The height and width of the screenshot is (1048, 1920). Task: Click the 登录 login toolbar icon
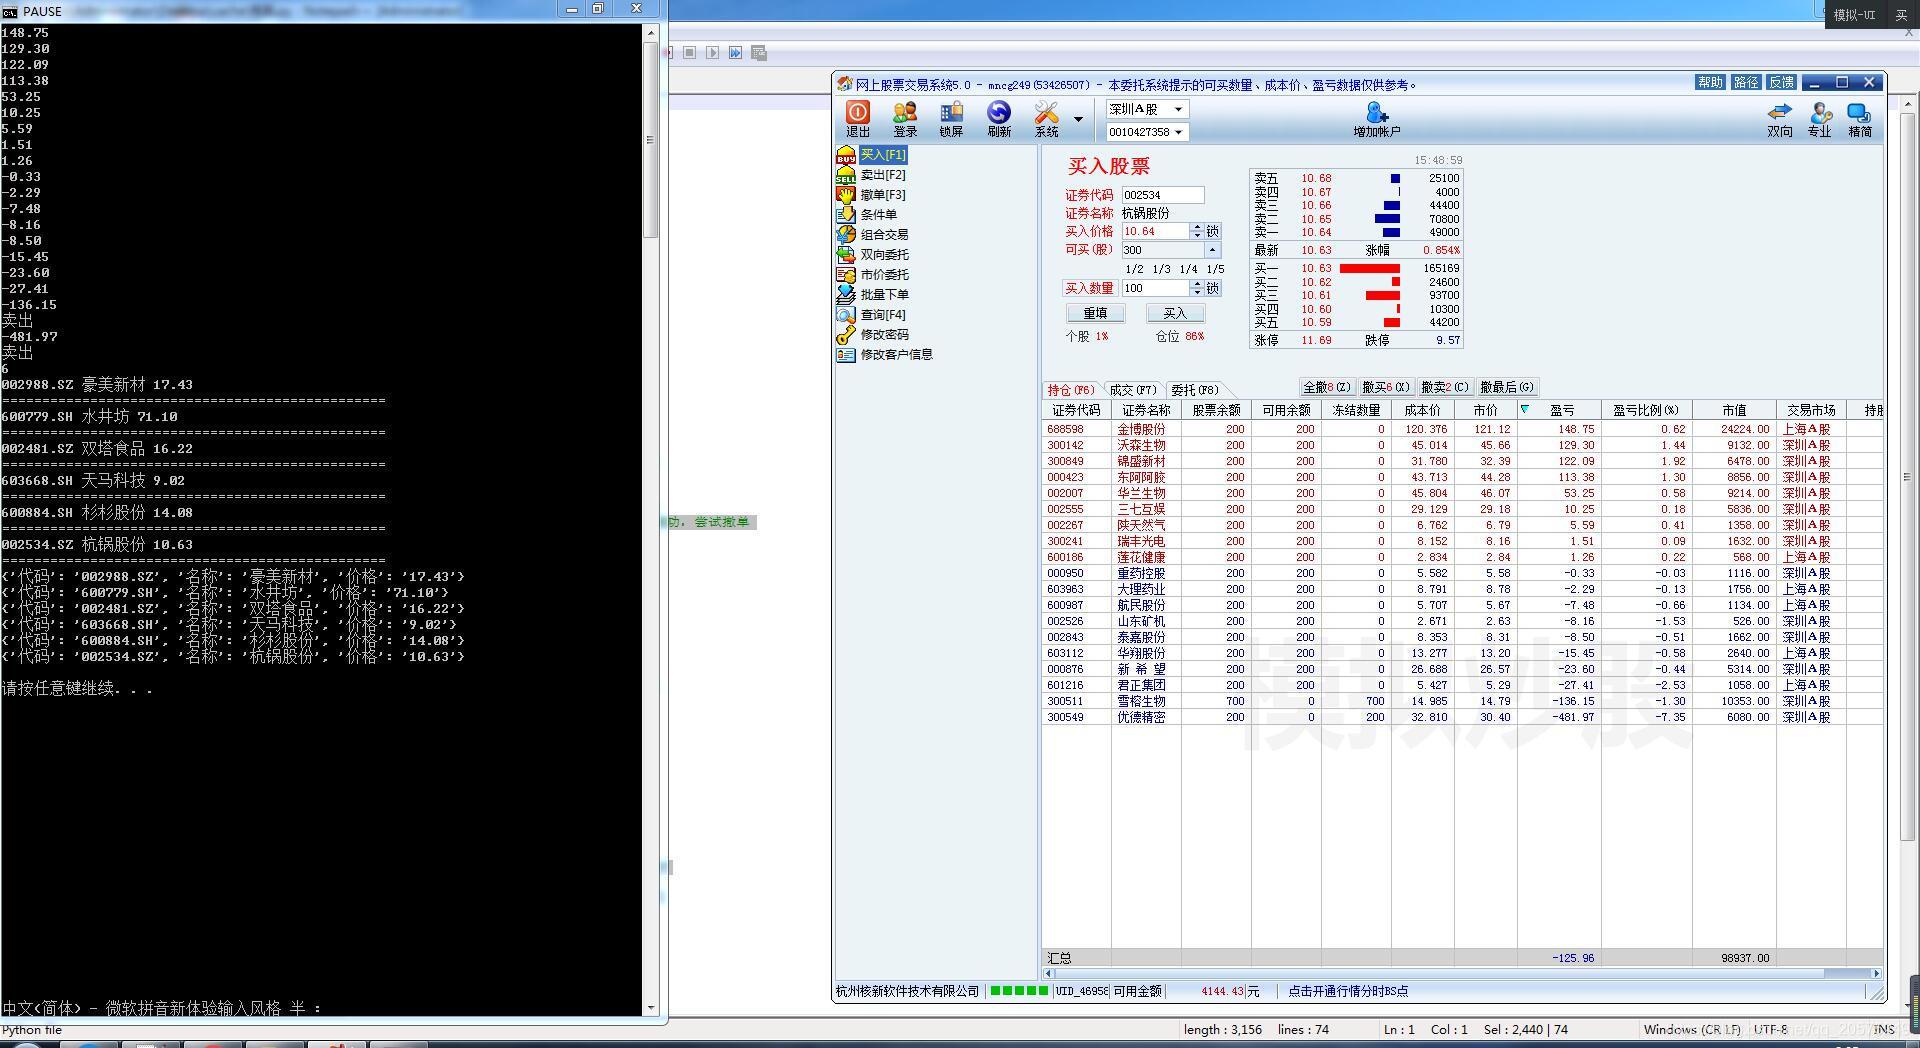coord(905,118)
